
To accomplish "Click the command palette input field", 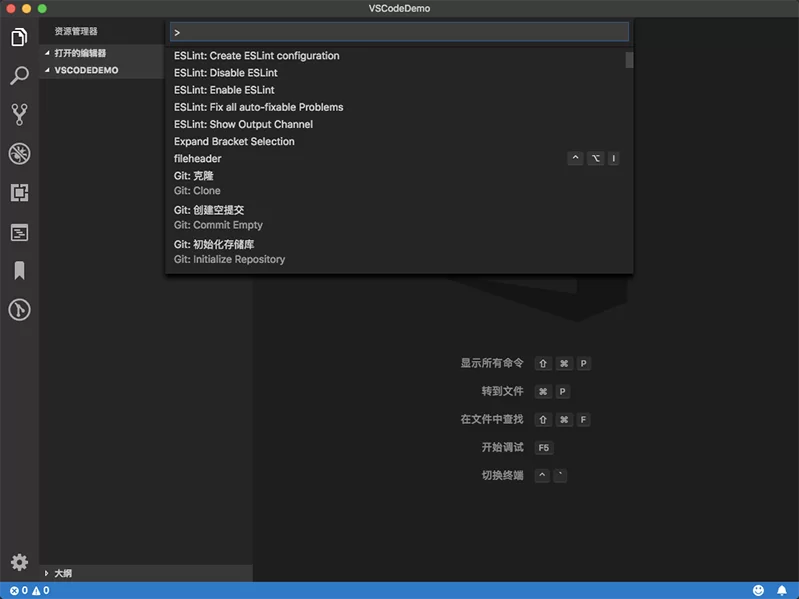I will 399,32.
